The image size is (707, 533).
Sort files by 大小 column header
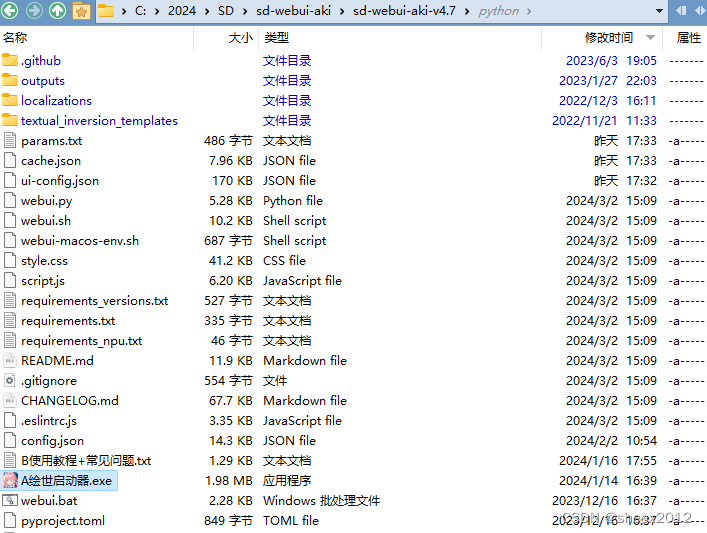point(240,37)
